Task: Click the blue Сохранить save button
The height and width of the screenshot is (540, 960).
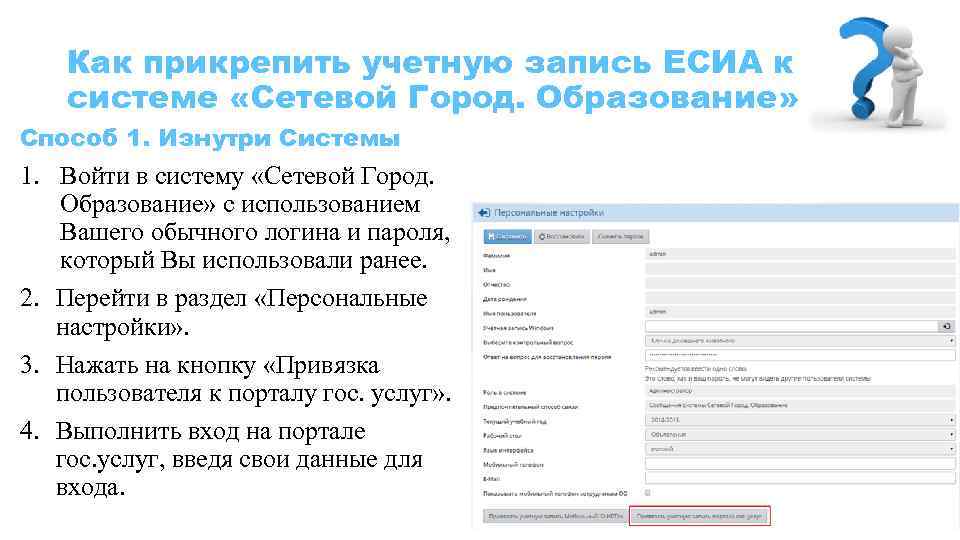Action: 508,236
